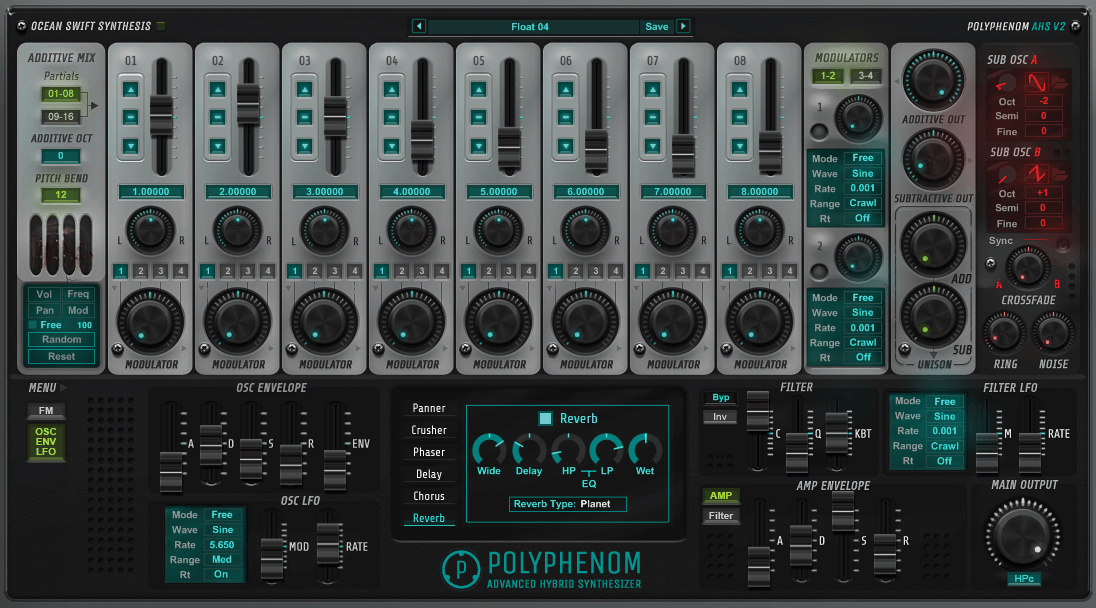1096x608 pixels.
Task: Select partials 09-16
Action: pyautogui.click(x=61, y=117)
